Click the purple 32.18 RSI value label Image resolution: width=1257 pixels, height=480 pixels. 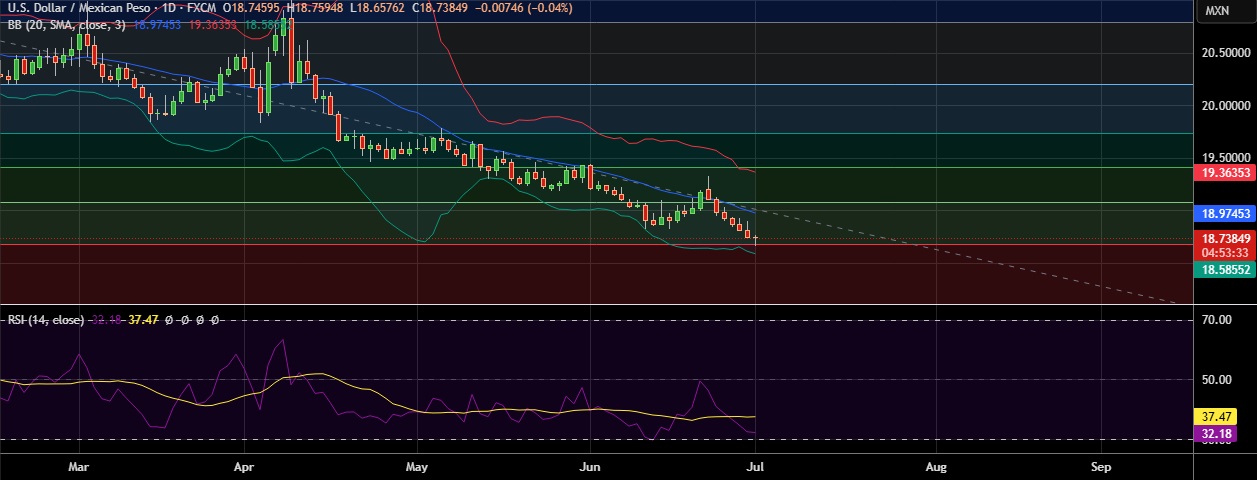[x=1215, y=434]
